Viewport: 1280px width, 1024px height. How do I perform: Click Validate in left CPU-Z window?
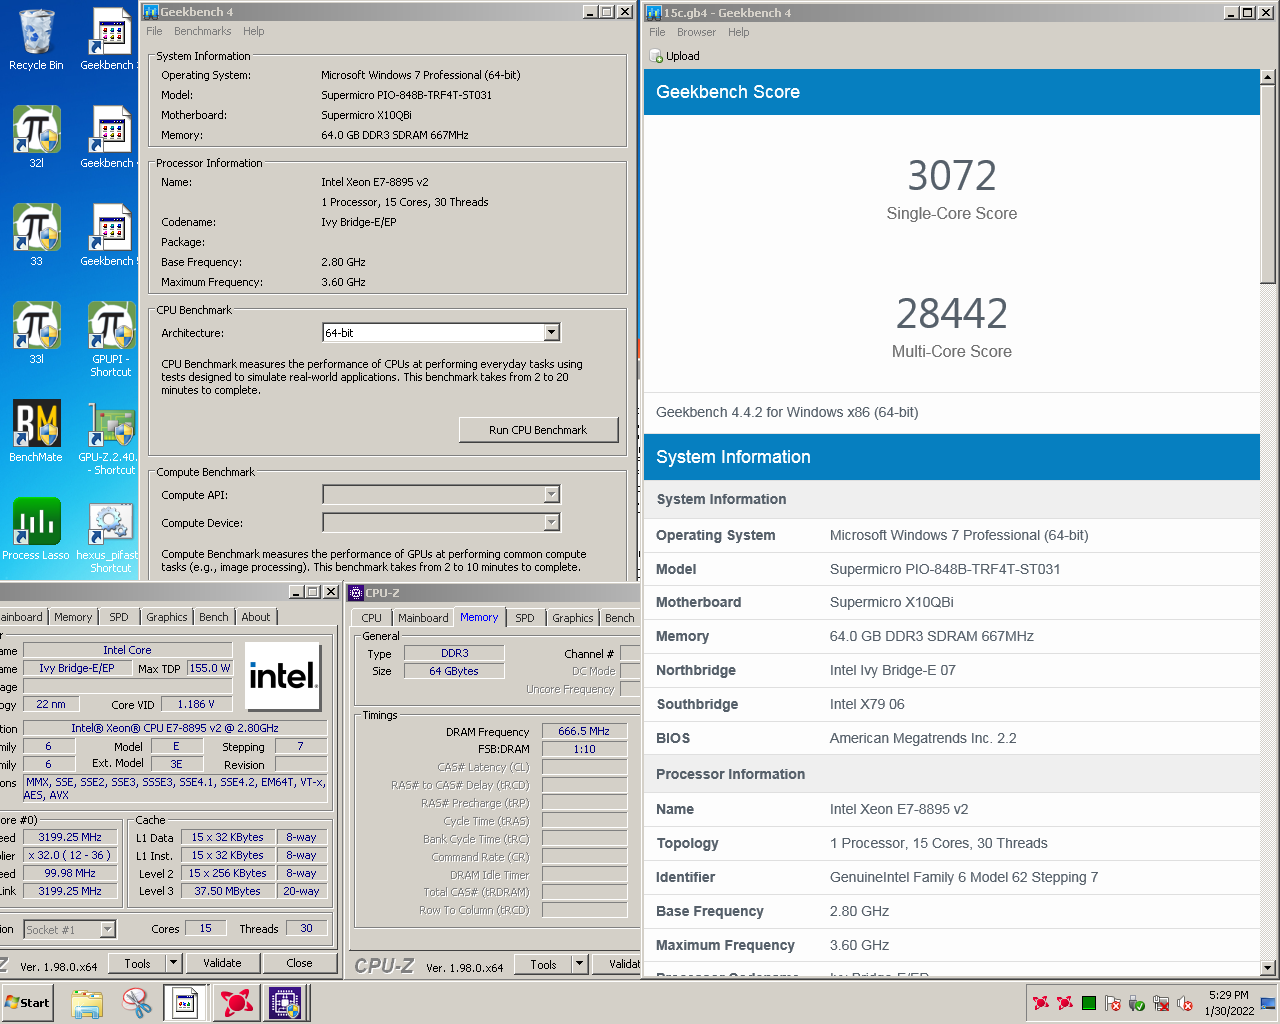[222, 963]
